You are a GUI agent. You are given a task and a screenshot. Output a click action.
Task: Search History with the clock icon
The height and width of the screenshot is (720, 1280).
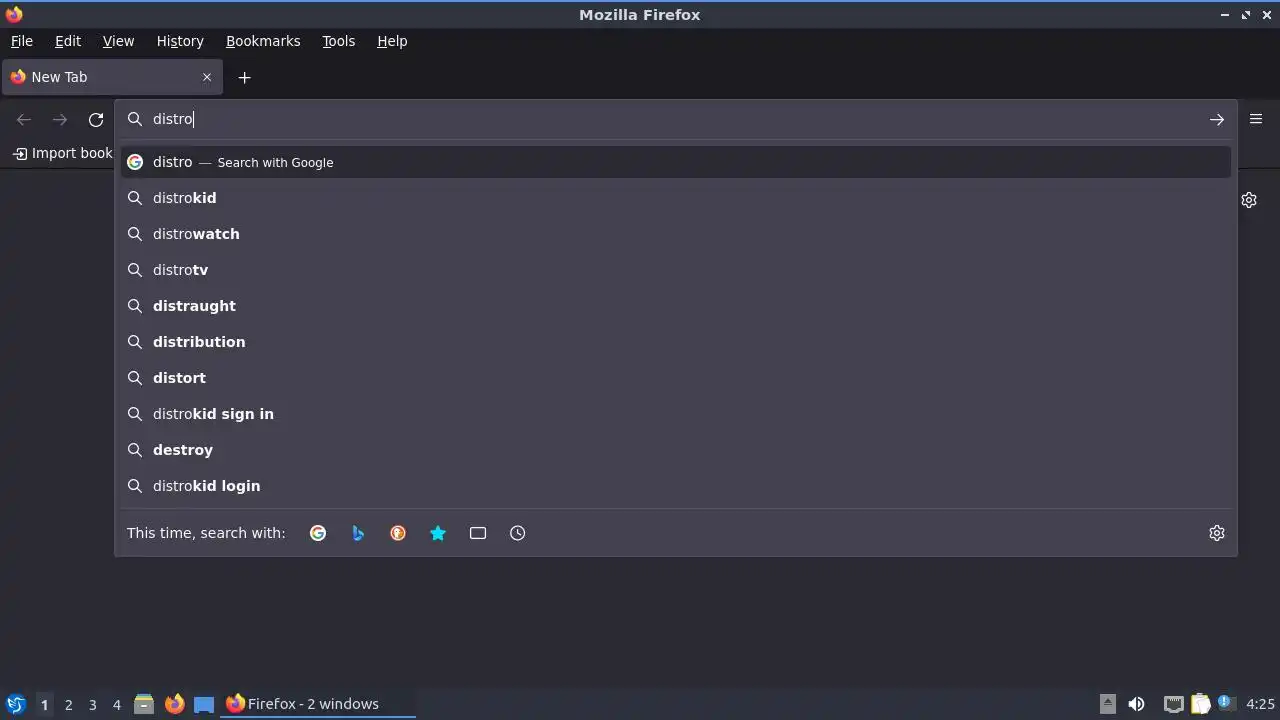[x=518, y=533]
